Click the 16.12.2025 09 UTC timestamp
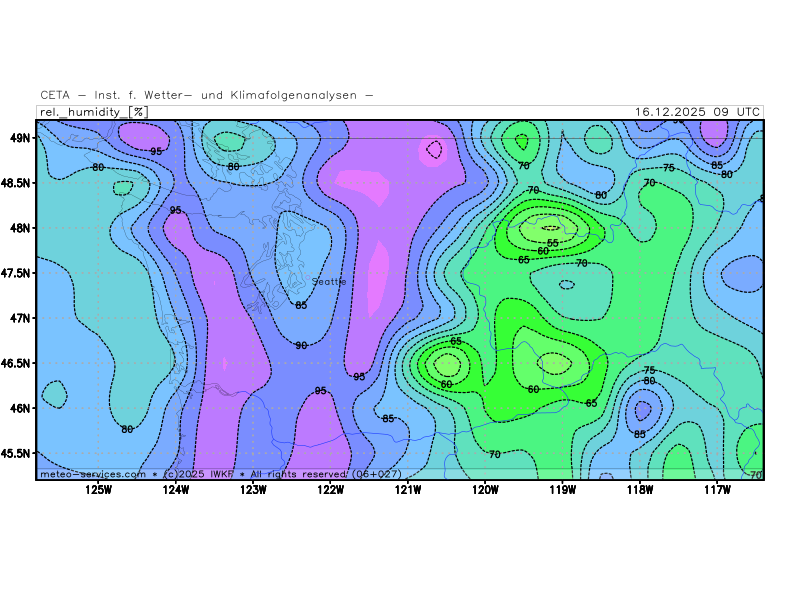This screenshot has width=800, height=600. point(697,112)
